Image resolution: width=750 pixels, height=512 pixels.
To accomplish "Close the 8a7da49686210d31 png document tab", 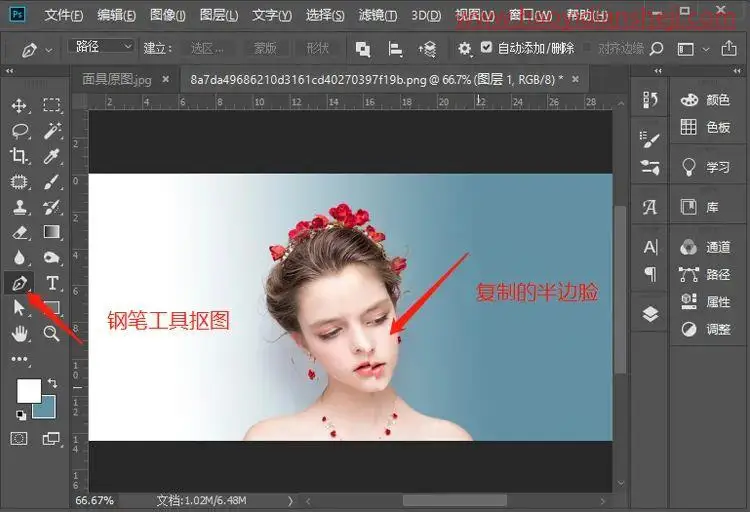I will coord(575,78).
